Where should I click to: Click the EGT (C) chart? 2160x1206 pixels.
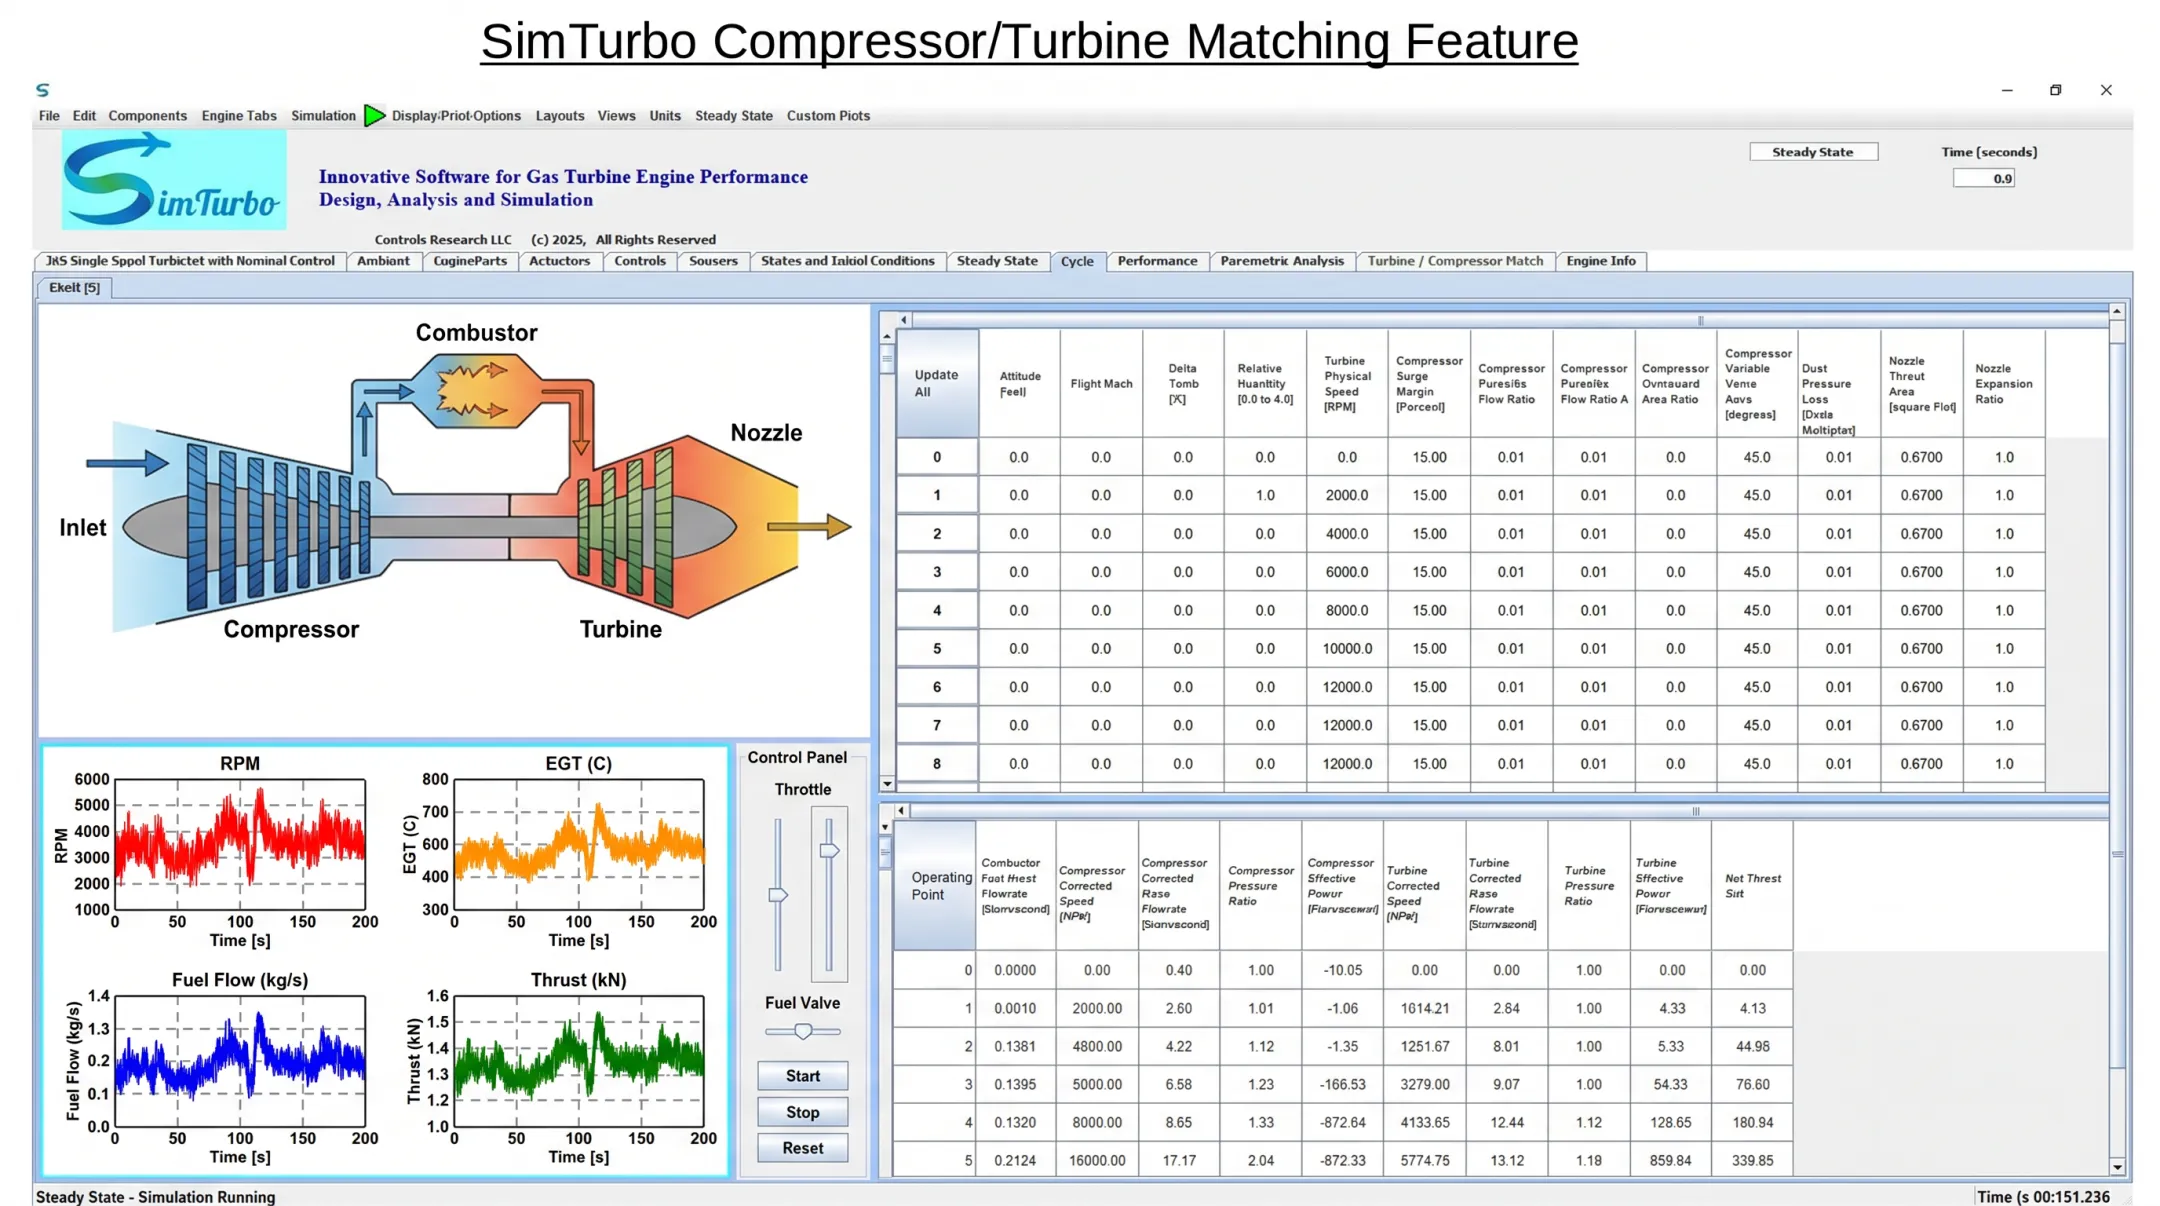pyautogui.click(x=579, y=844)
